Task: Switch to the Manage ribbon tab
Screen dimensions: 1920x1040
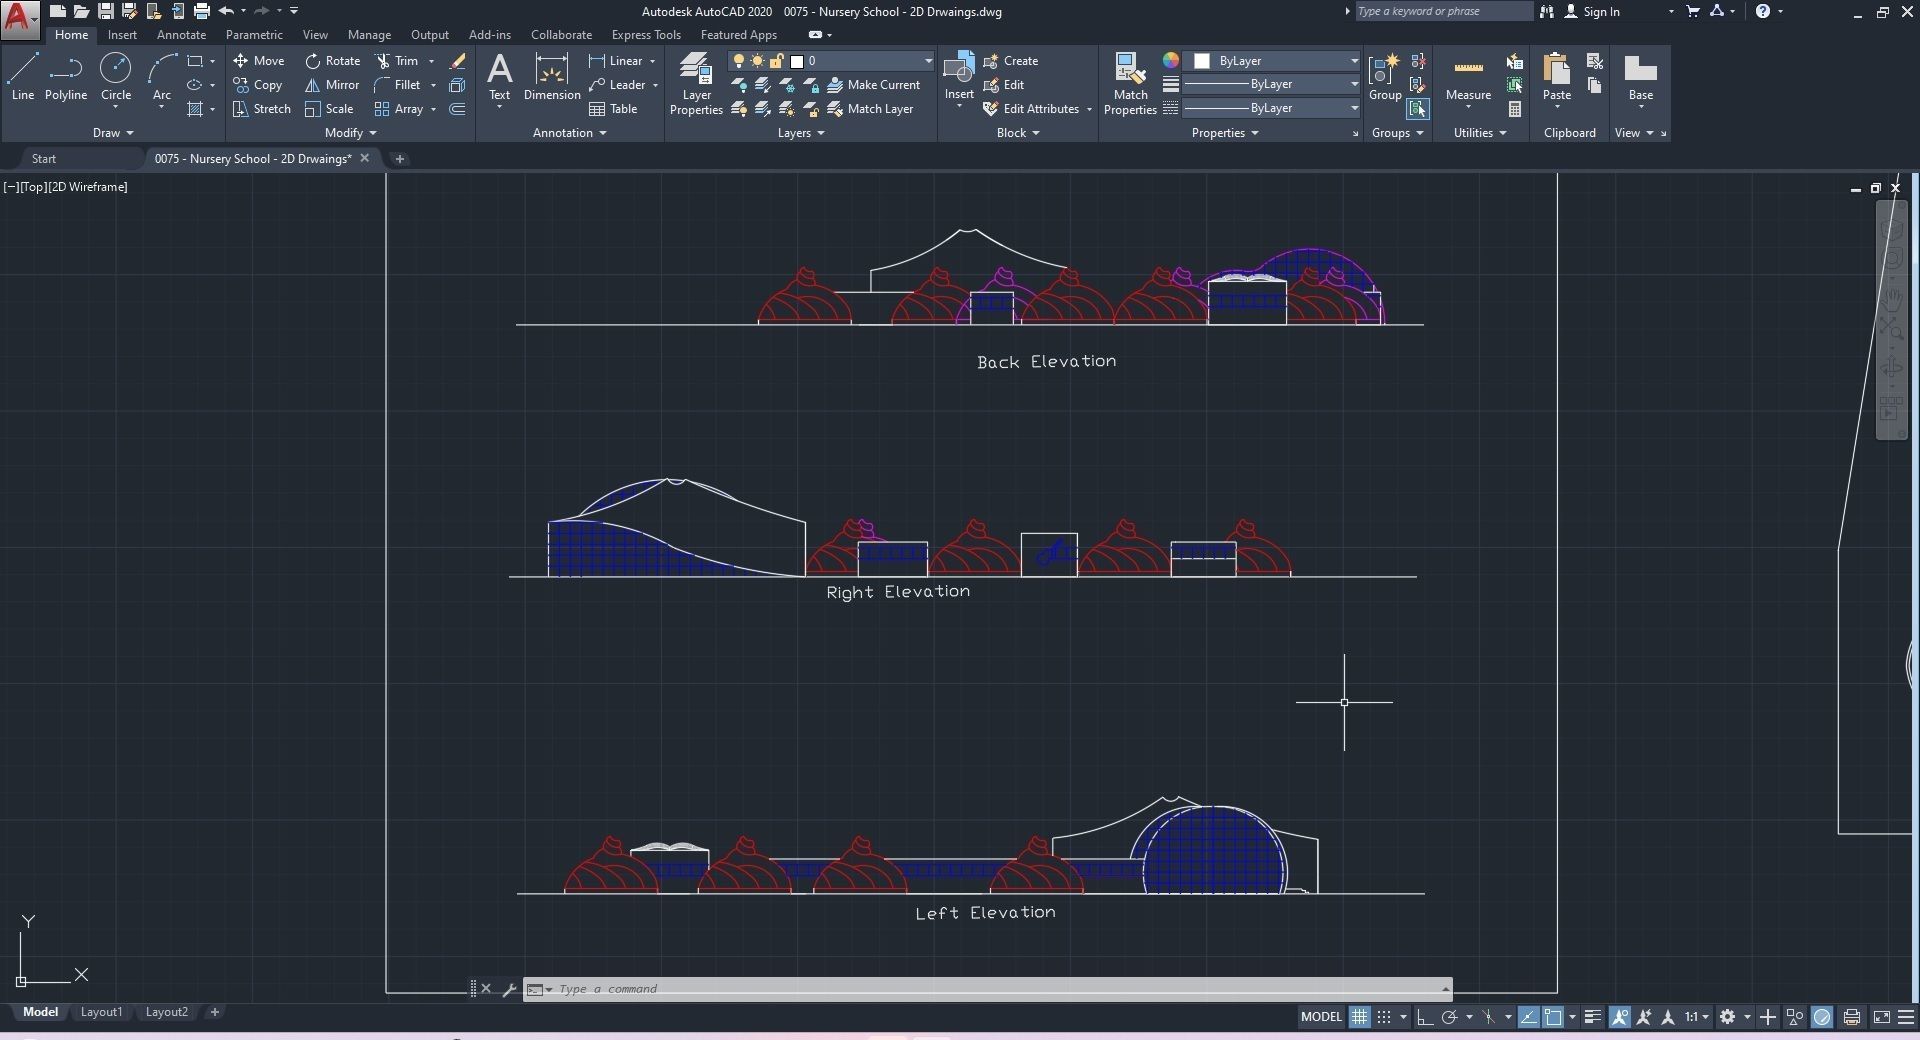Action: tap(369, 35)
